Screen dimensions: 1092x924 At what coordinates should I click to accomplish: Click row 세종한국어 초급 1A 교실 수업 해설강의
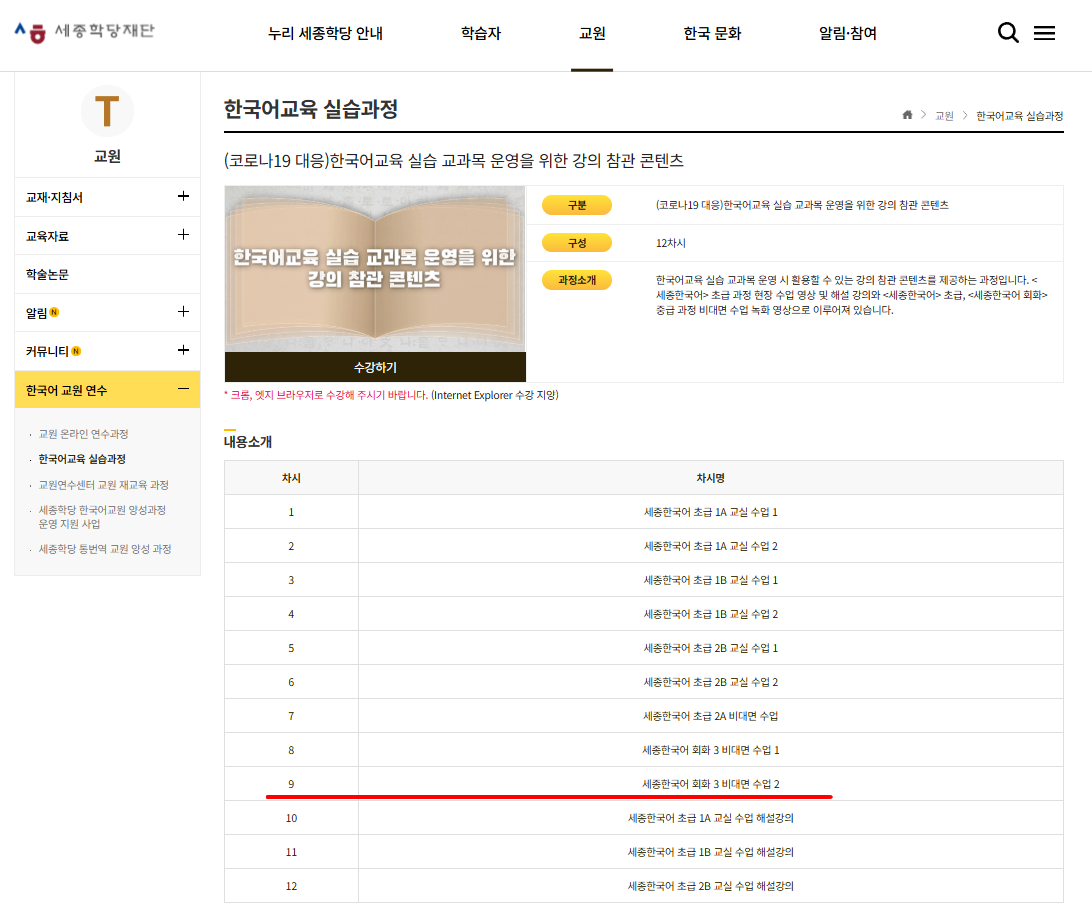(x=644, y=818)
